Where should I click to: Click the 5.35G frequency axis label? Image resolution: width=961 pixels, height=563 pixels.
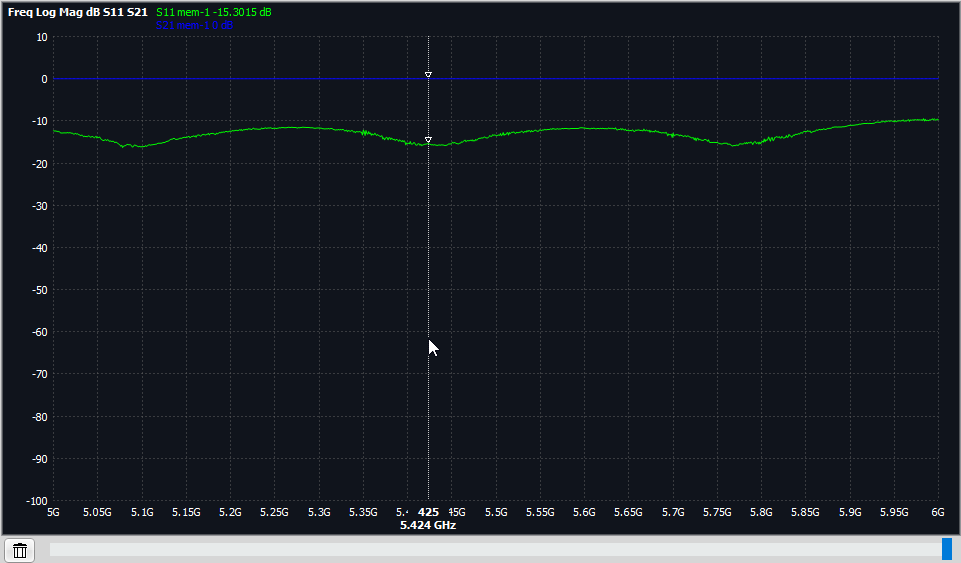click(363, 512)
